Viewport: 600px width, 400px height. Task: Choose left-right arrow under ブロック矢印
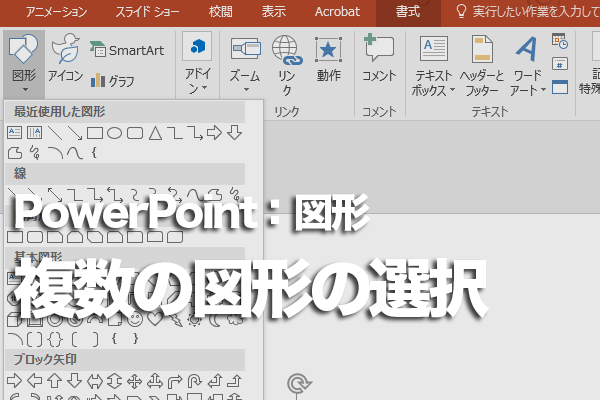[x=95, y=381]
